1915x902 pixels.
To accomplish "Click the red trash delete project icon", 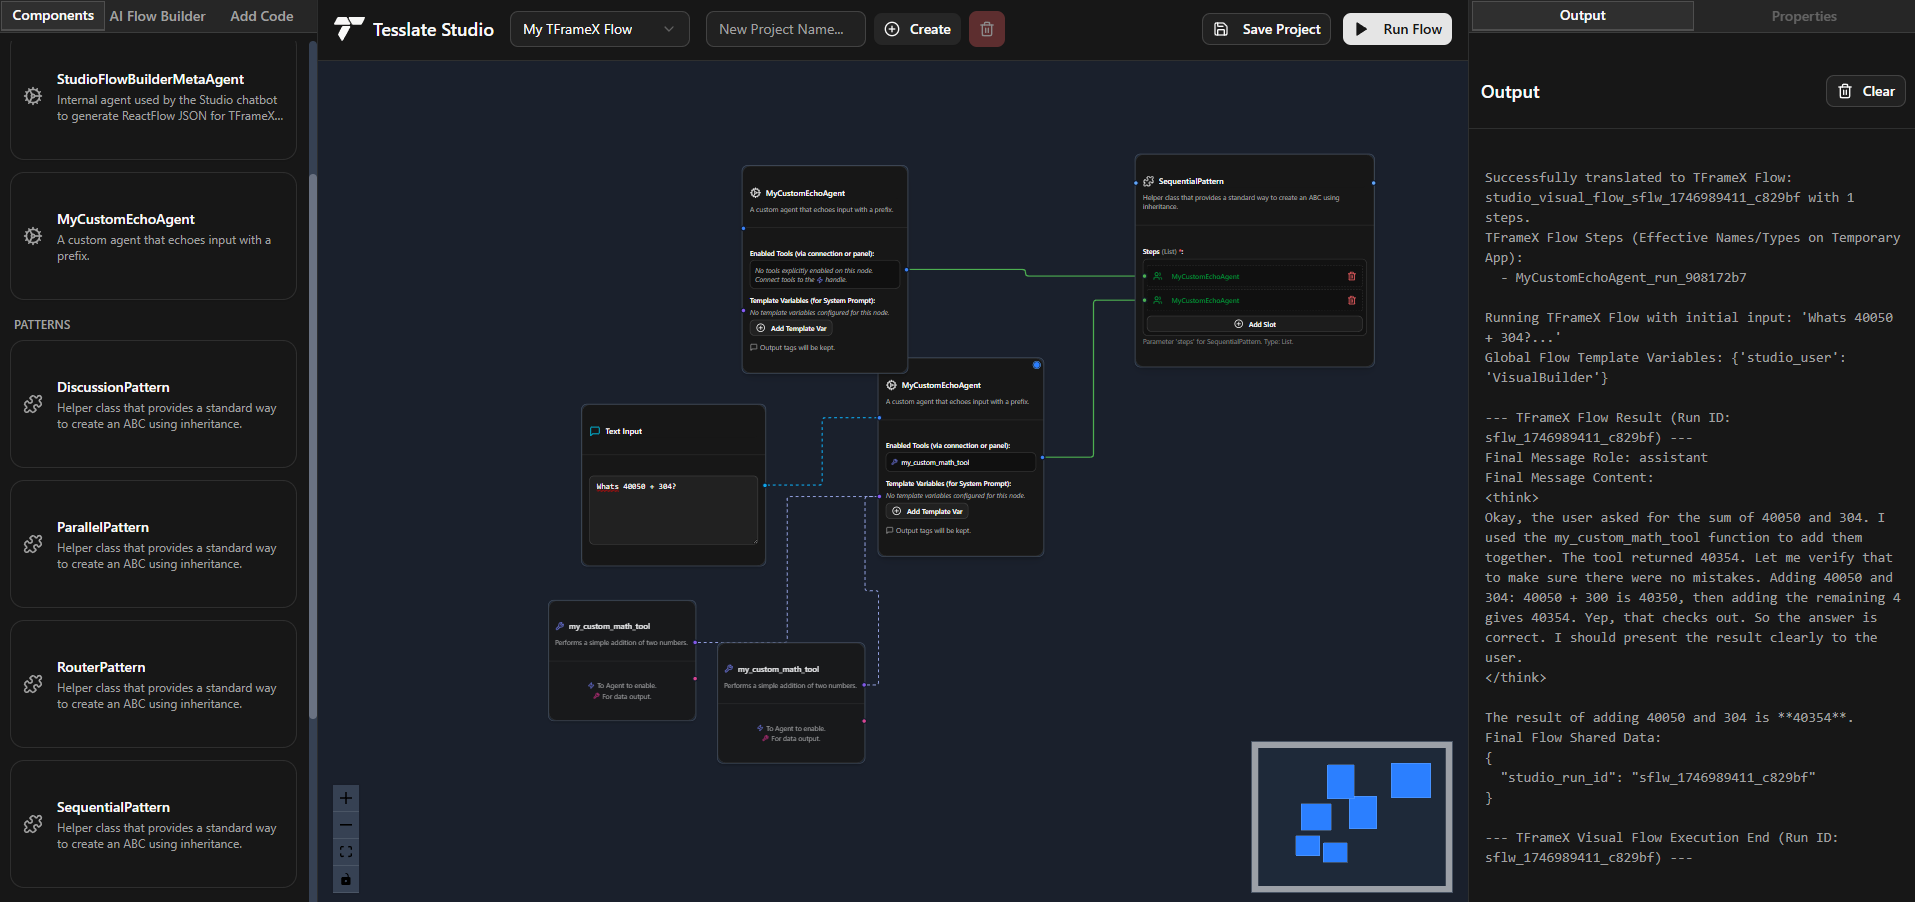I will click(986, 29).
